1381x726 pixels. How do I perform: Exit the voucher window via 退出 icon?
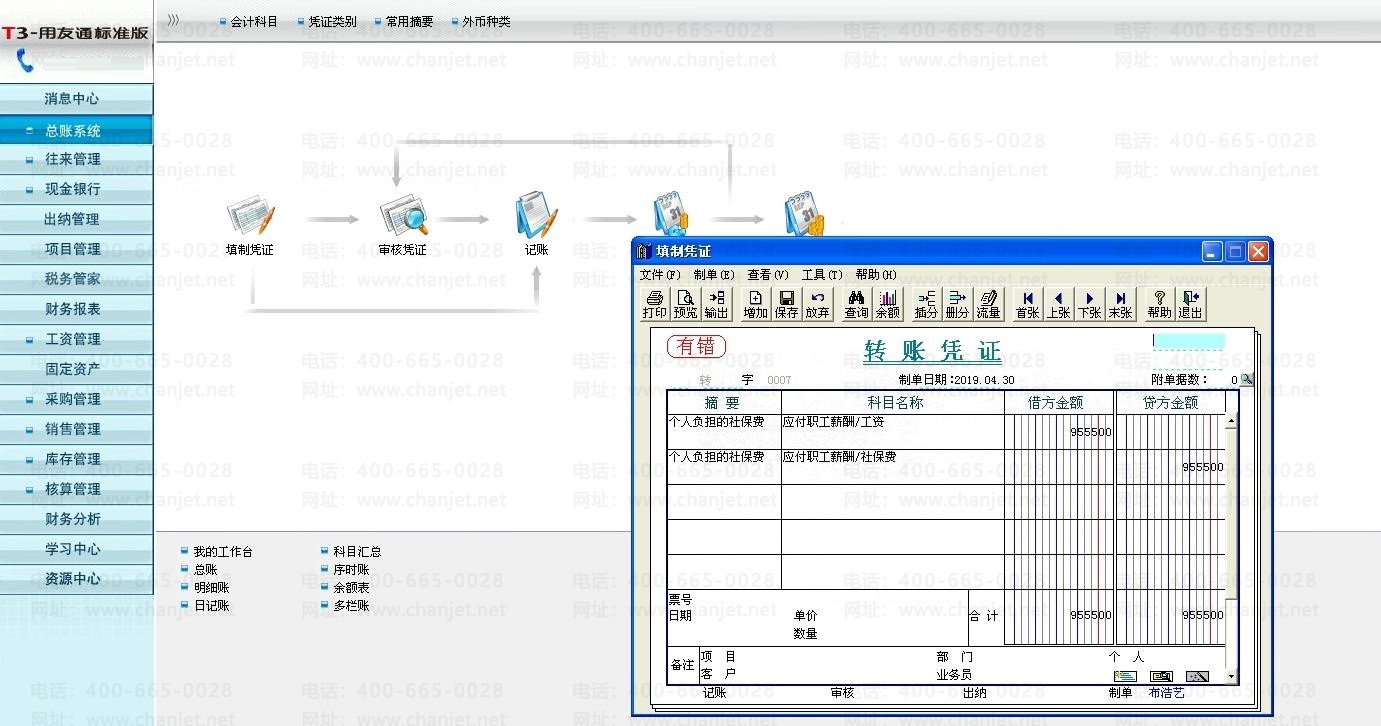coord(1190,304)
